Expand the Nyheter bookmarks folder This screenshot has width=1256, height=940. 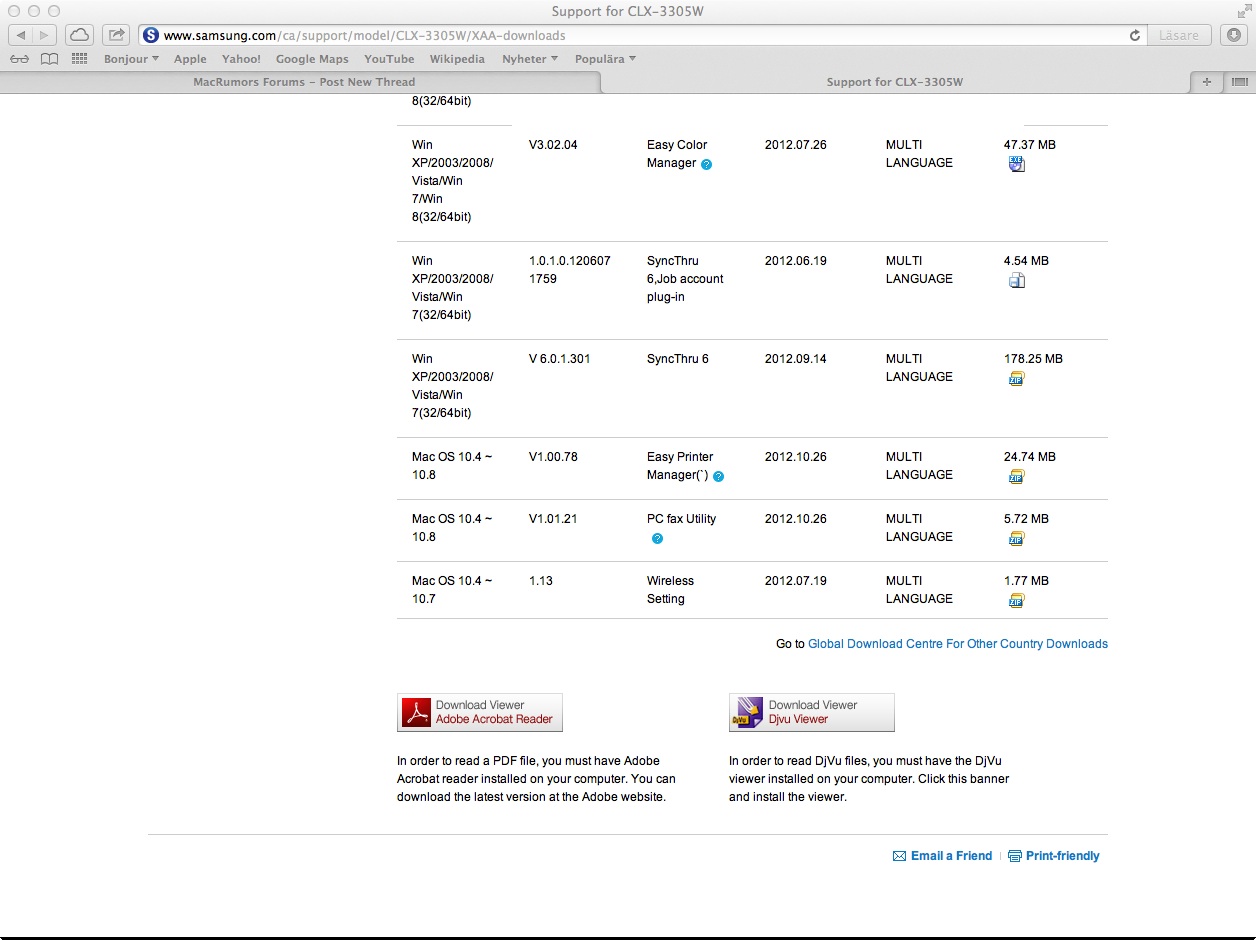tap(530, 59)
